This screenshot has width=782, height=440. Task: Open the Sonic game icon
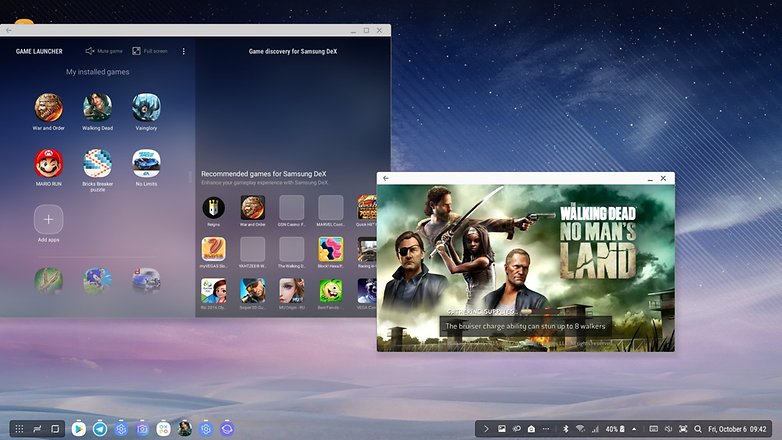[x=97, y=280]
